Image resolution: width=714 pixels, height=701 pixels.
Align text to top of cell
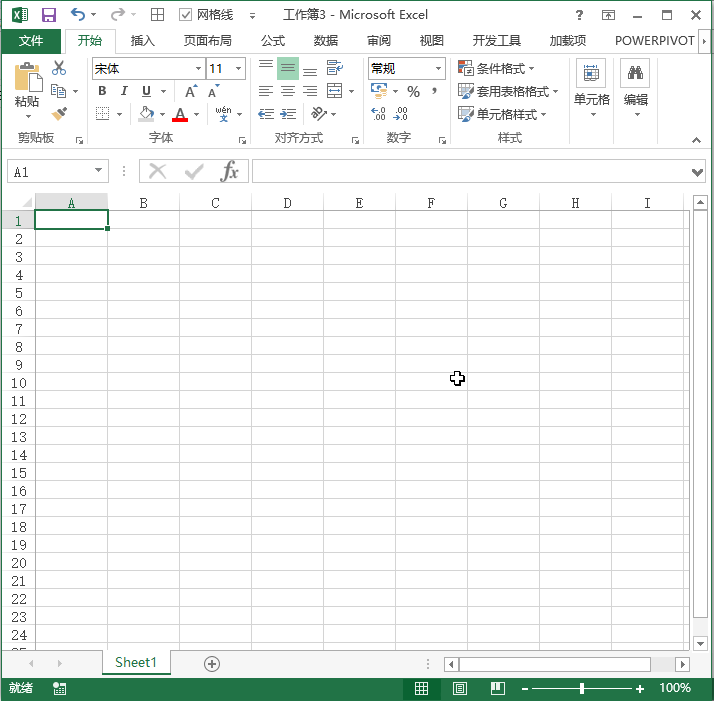pyautogui.click(x=266, y=68)
